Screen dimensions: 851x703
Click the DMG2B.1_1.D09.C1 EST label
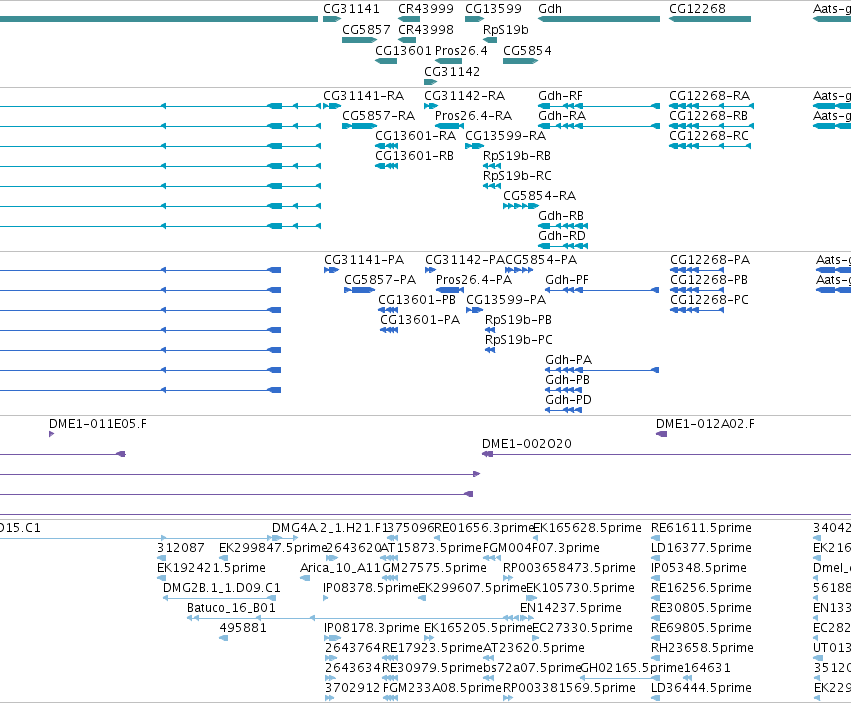(222, 588)
